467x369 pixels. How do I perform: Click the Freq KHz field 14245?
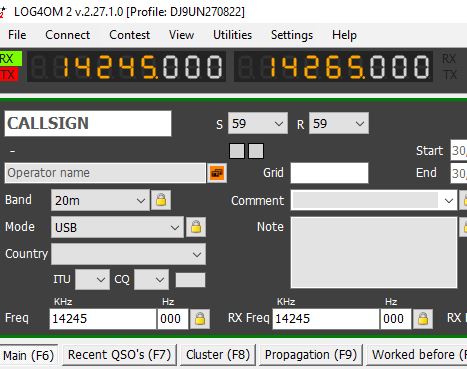tap(103, 319)
